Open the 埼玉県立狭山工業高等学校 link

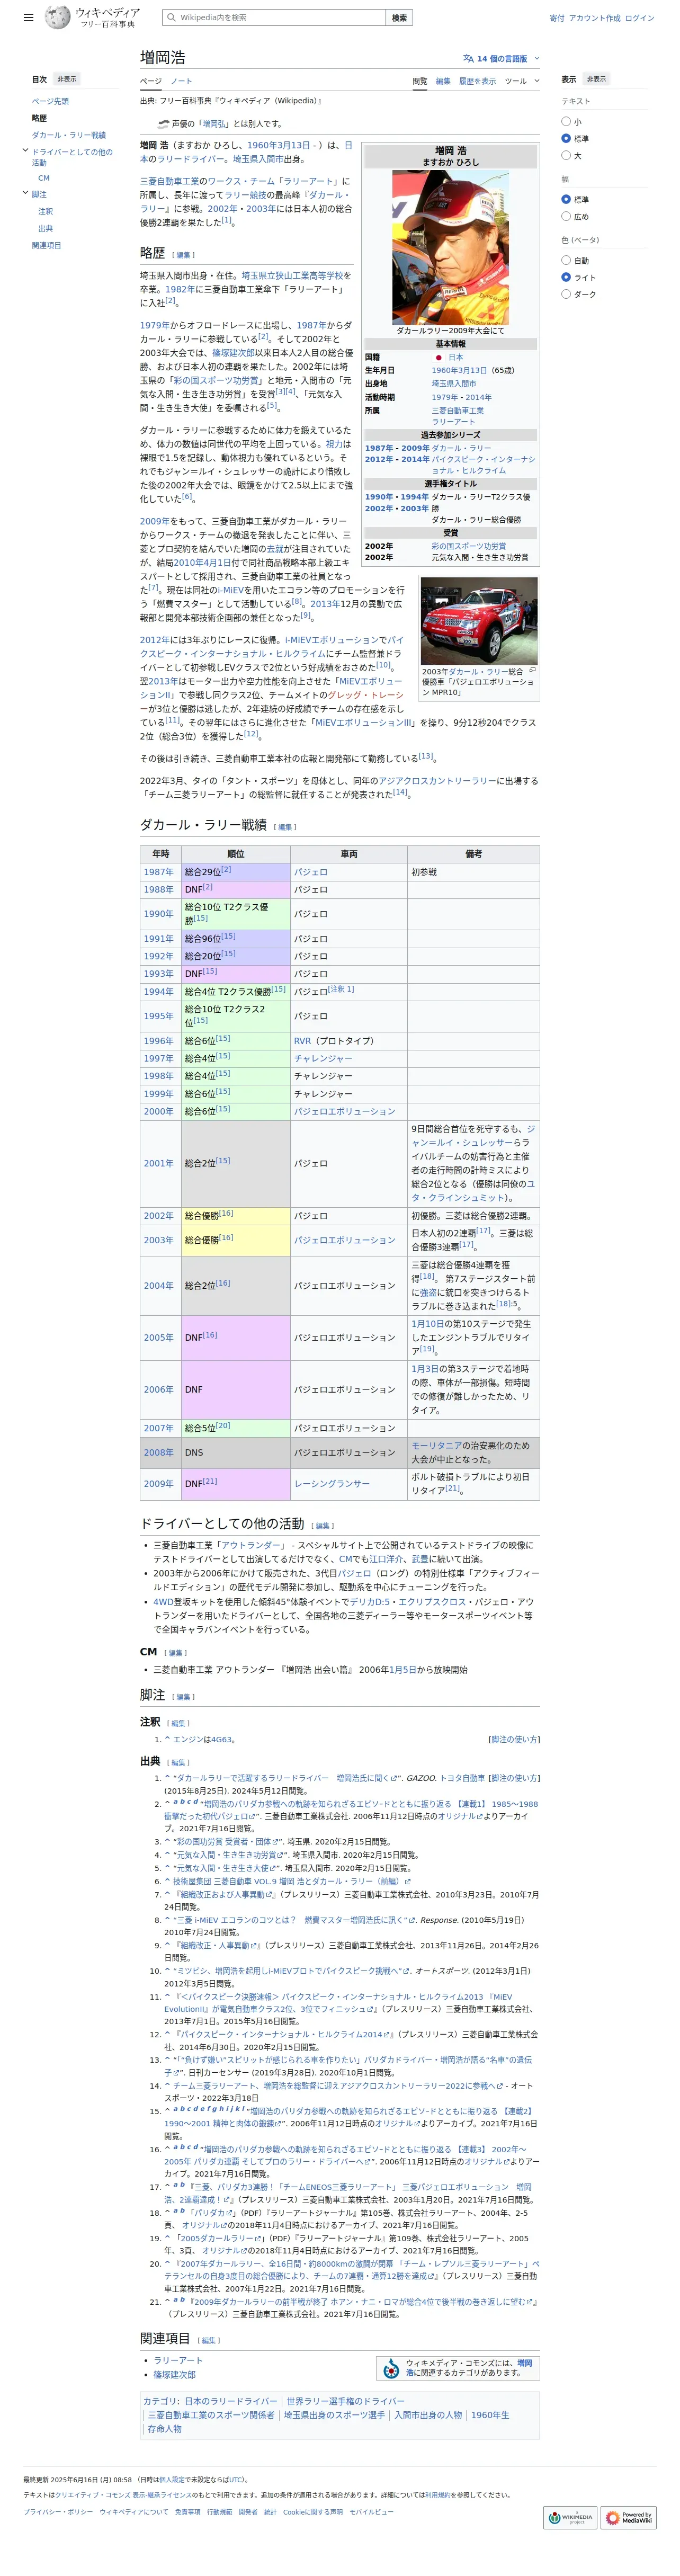coord(292,275)
